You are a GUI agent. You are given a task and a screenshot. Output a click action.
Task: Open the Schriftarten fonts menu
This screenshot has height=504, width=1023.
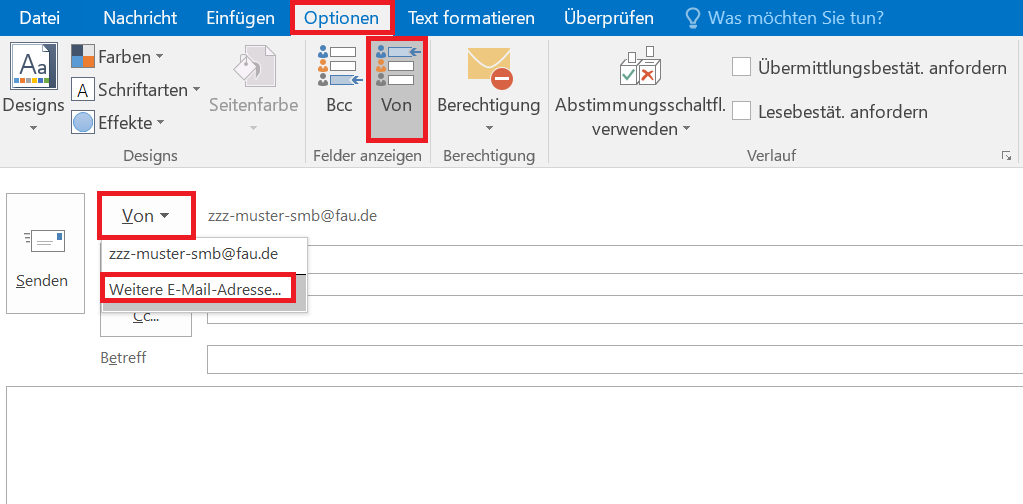(136, 90)
